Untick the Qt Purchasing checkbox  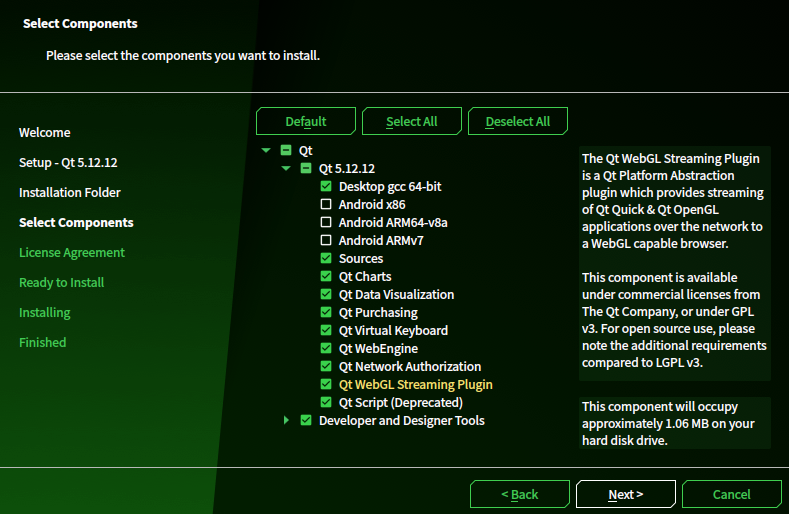tap(326, 312)
